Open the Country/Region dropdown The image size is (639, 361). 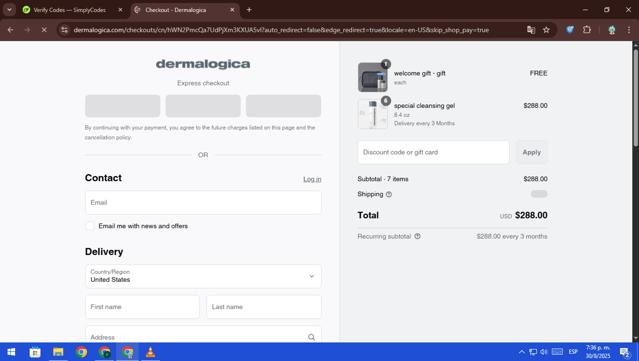pos(203,276)
